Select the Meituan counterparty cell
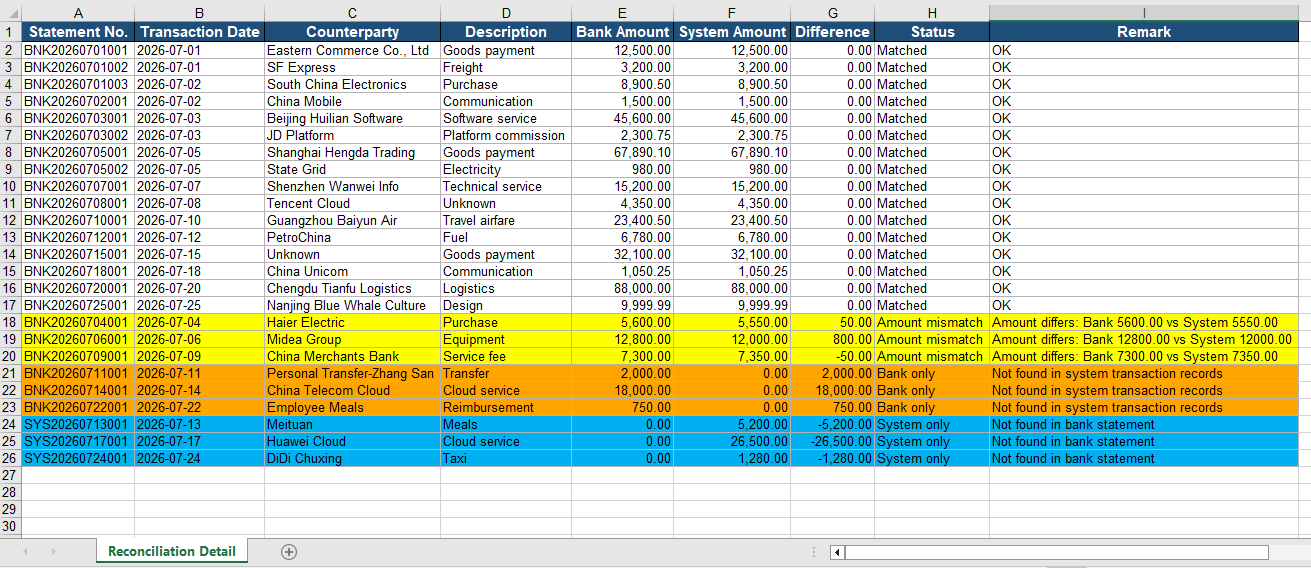Screen dimensions: 1311x568 tap(352, 424)
